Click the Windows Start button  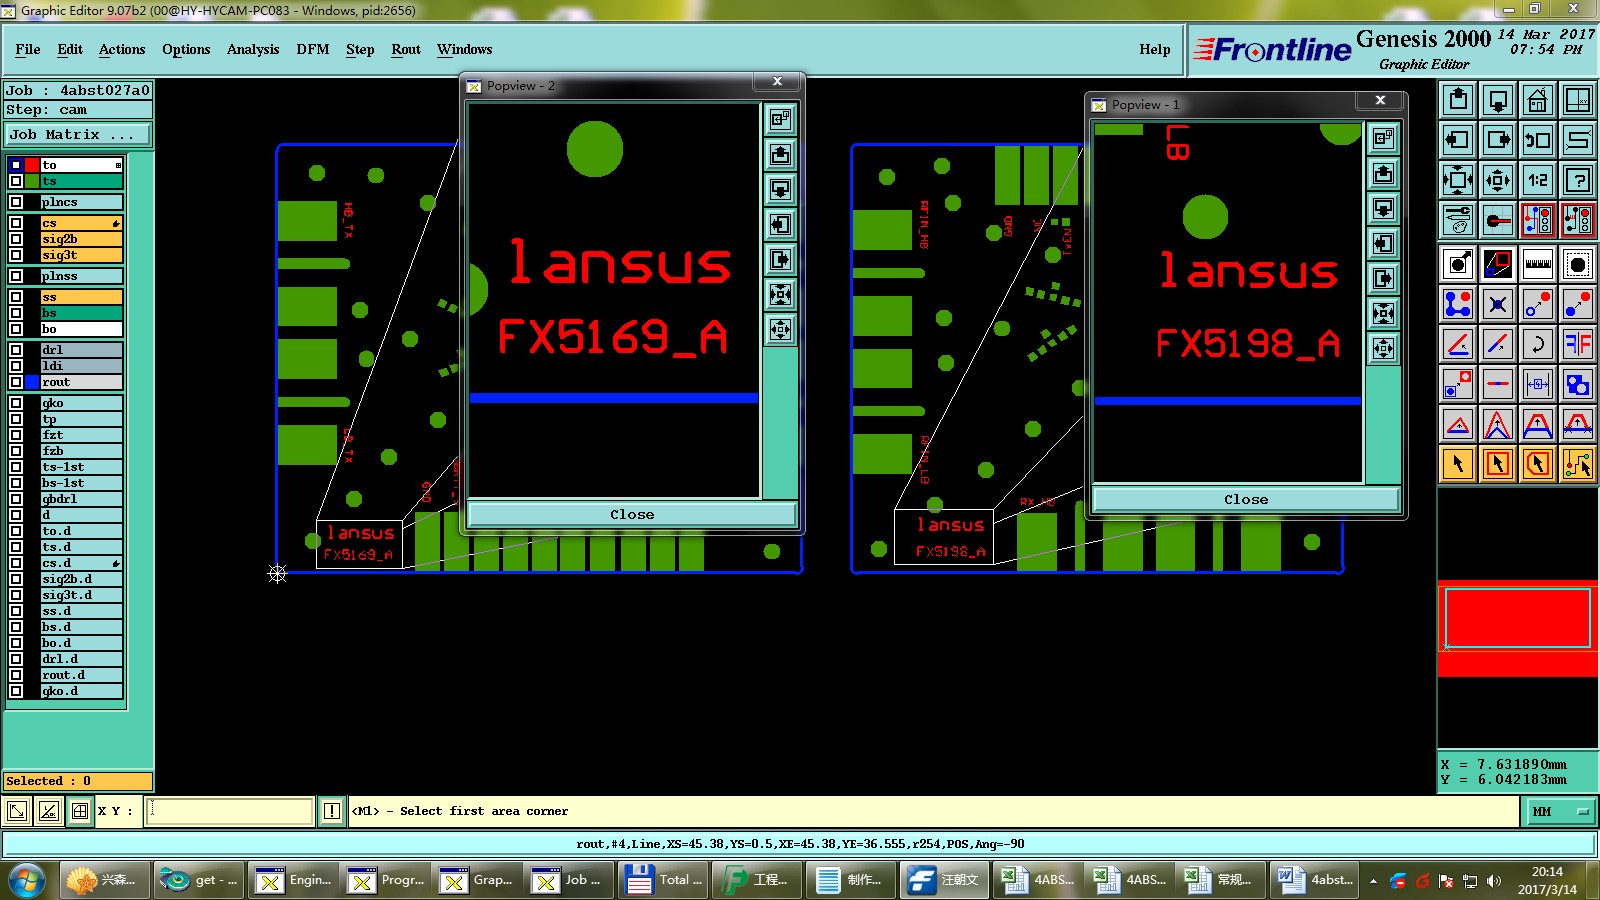click(x=28, y=880)
